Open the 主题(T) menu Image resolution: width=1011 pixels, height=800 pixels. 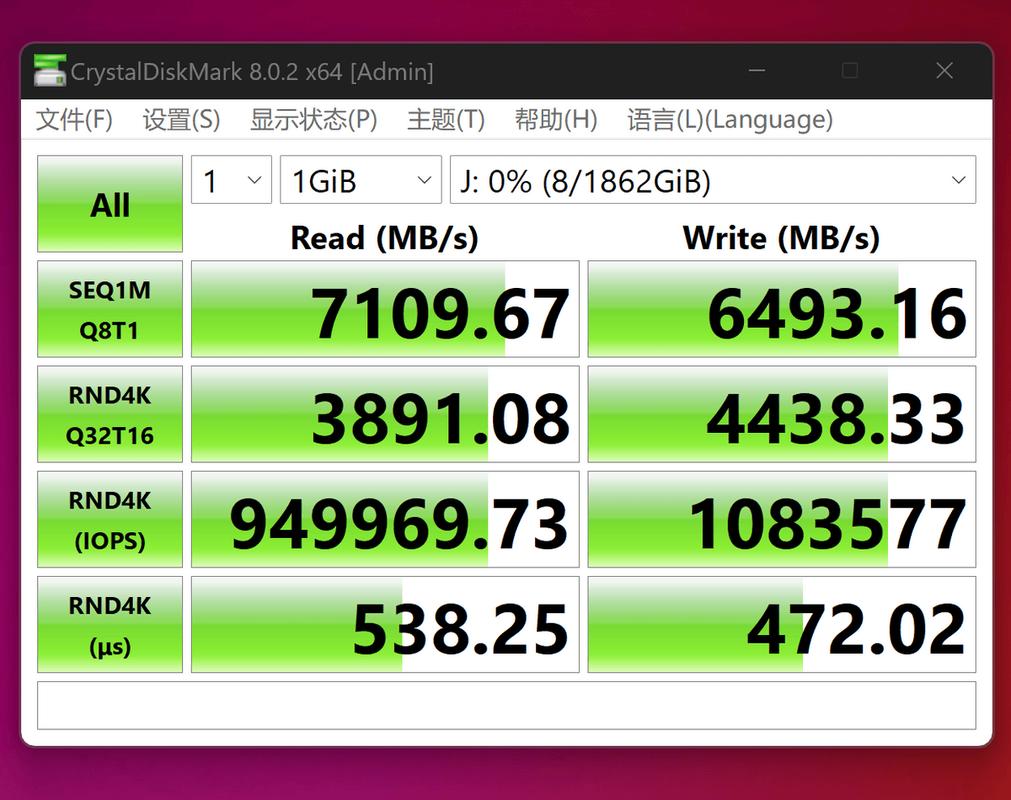(446, 120)
